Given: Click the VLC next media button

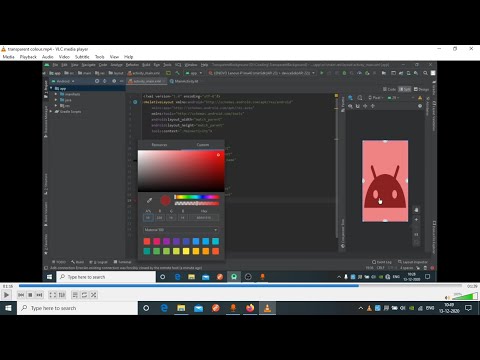Looking at the screenshot, I should 39,295.
